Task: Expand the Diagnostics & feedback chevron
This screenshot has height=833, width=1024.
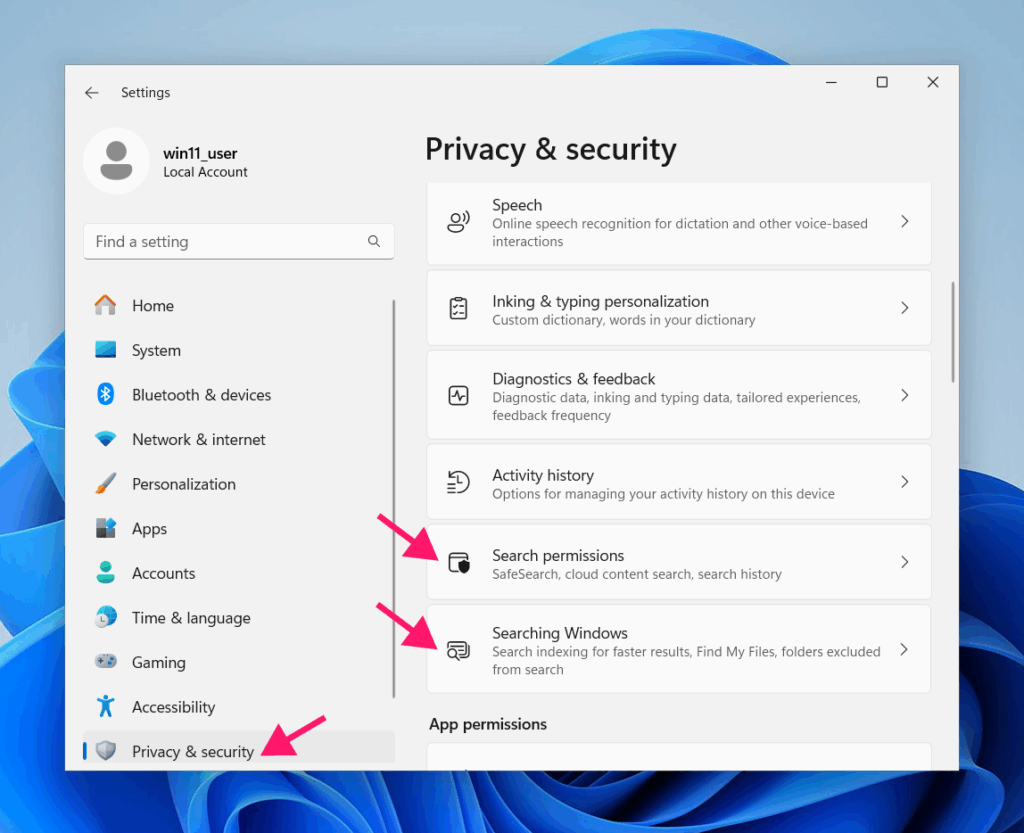Action: click(904, 396)
